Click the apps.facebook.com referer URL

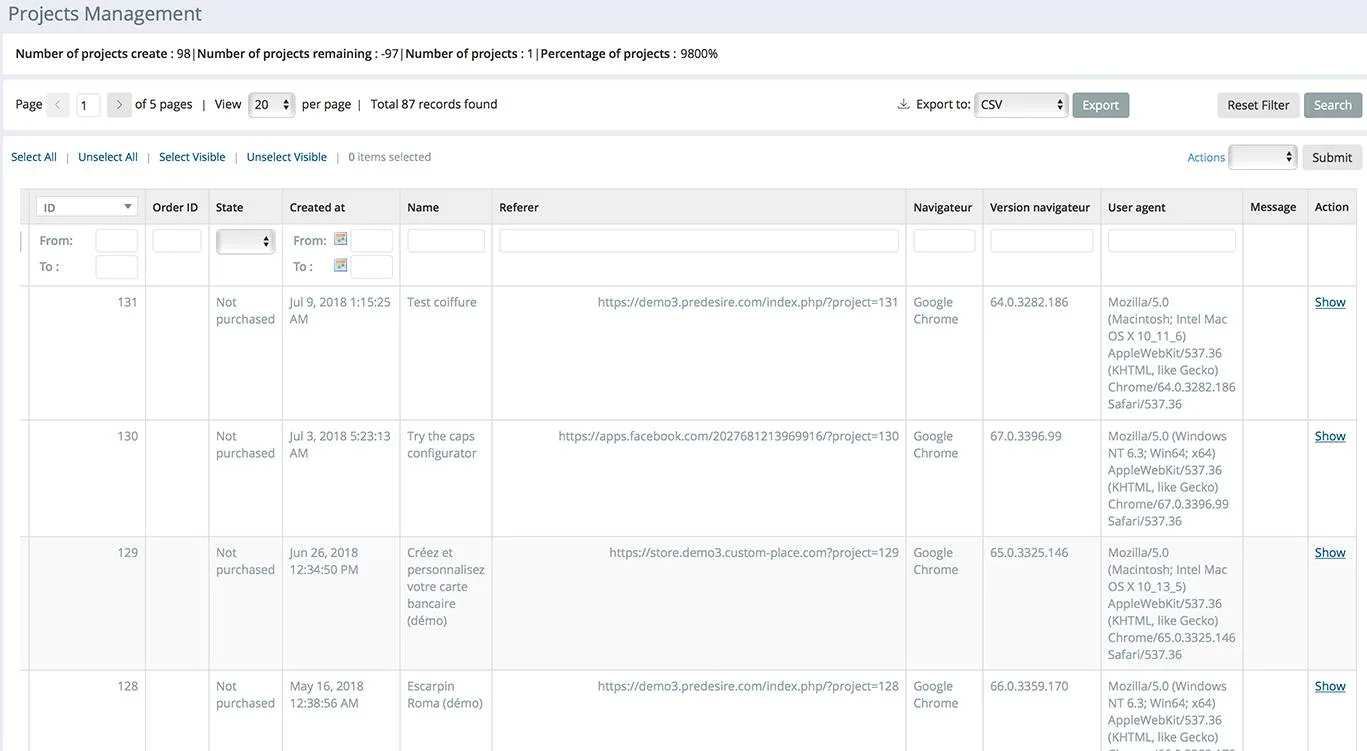coord(729,436)
